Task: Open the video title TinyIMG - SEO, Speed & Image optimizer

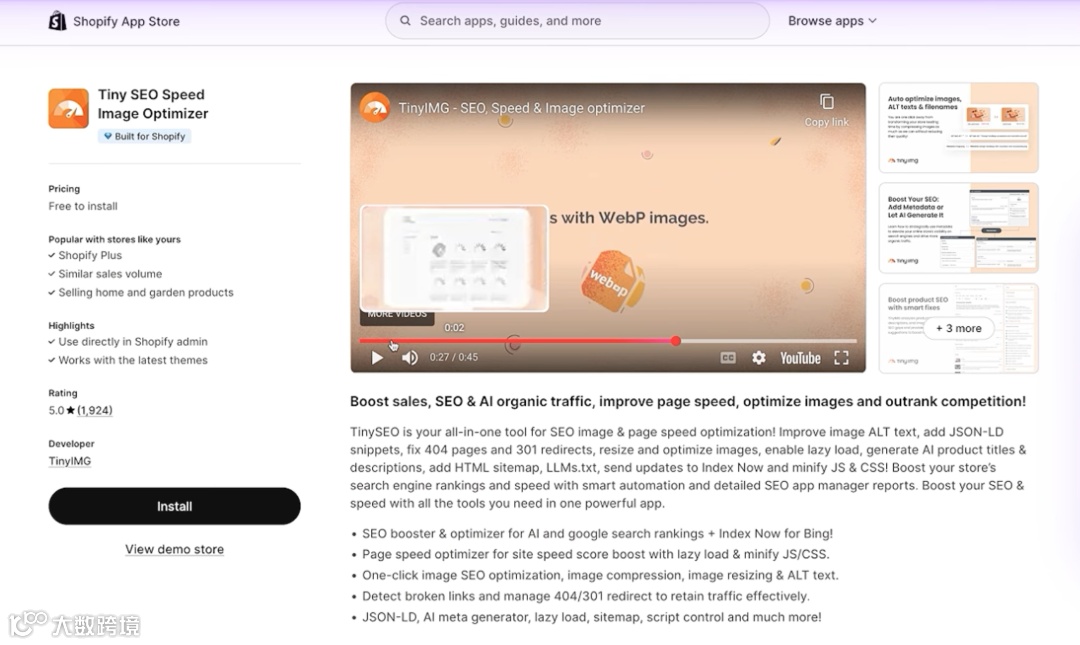Action: 521,108
